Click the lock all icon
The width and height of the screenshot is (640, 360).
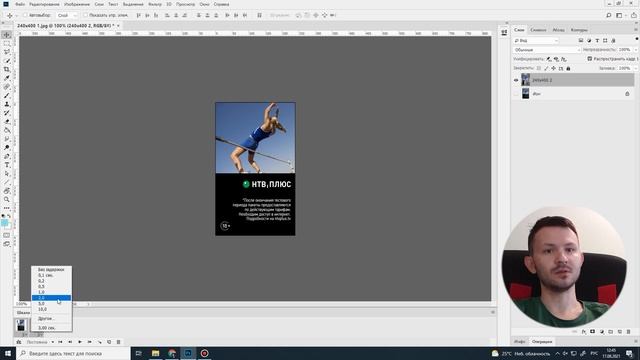pyautogui.click(x=568, y=69)
